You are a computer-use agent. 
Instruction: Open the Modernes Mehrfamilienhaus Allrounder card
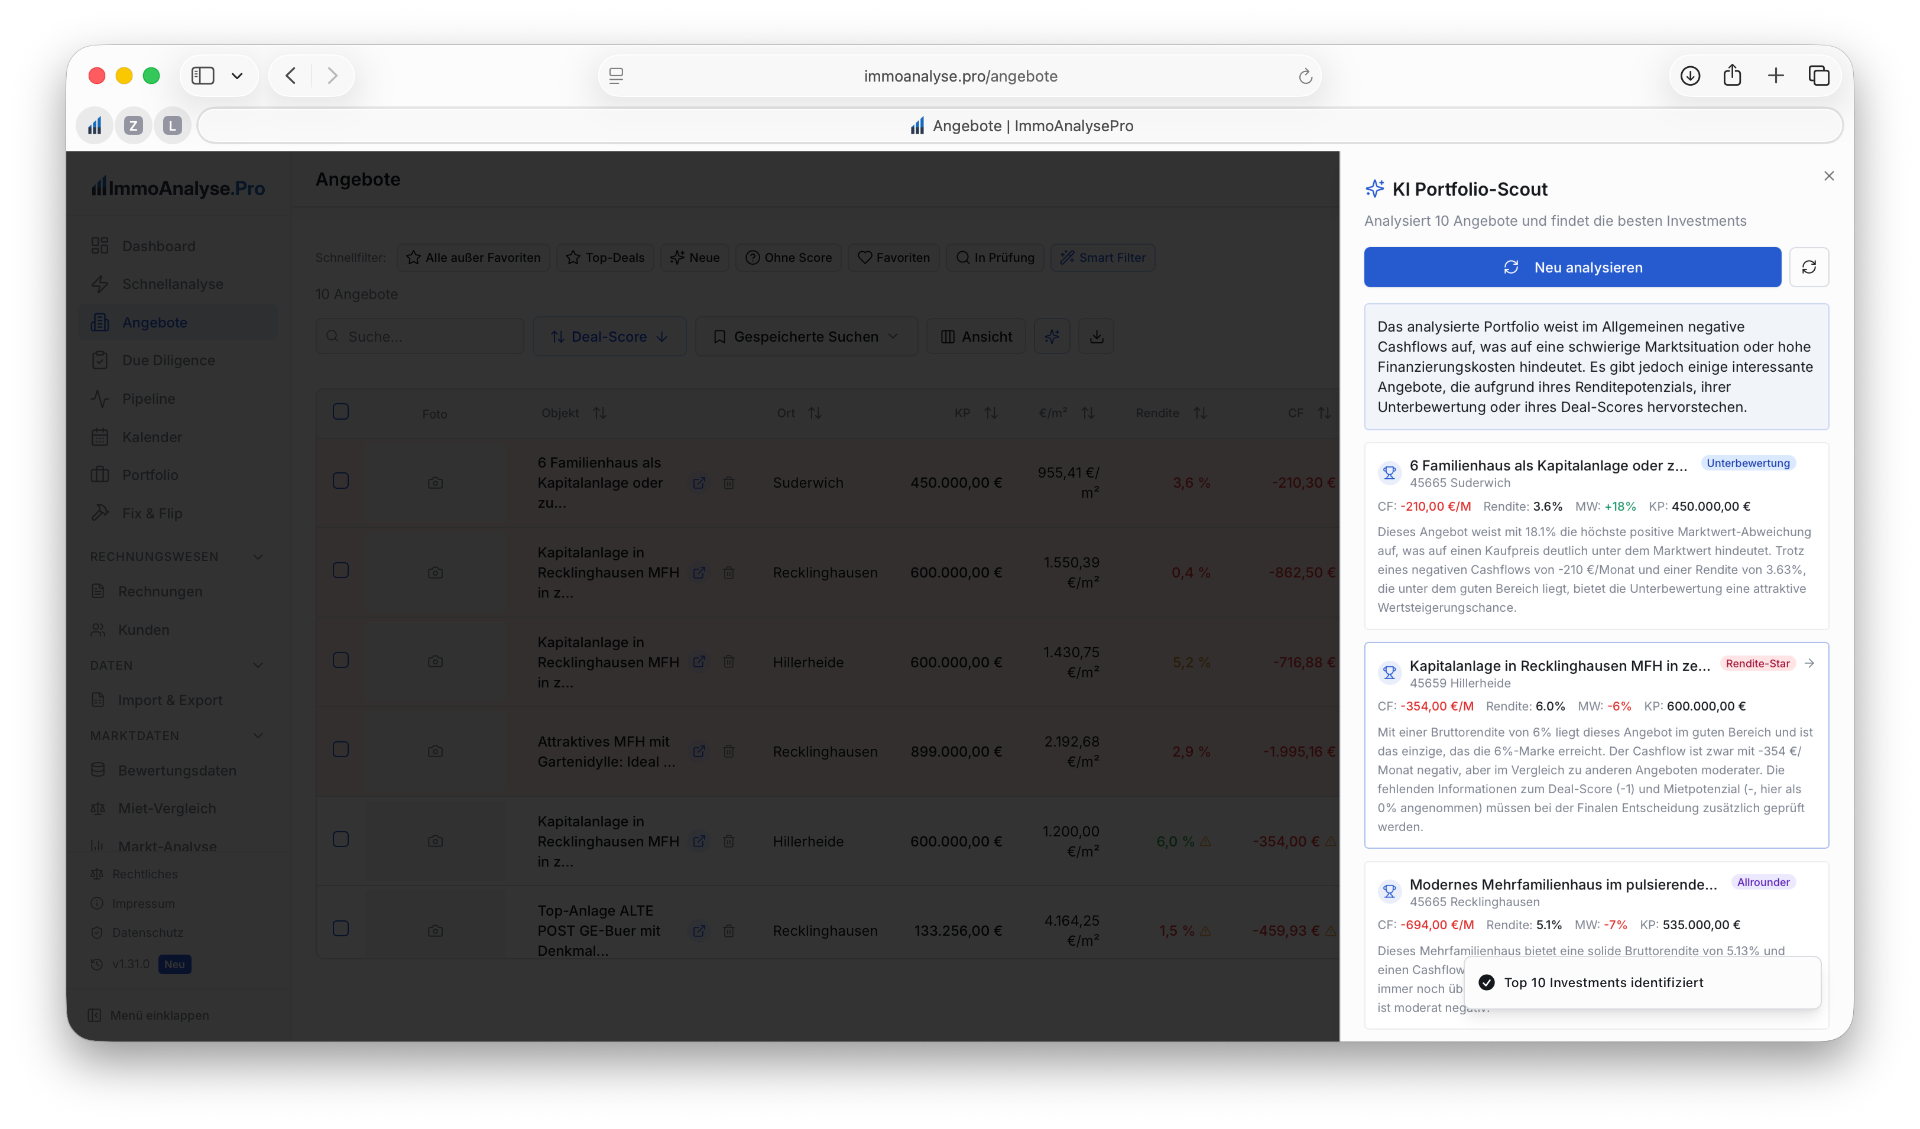click(1596, 944)
